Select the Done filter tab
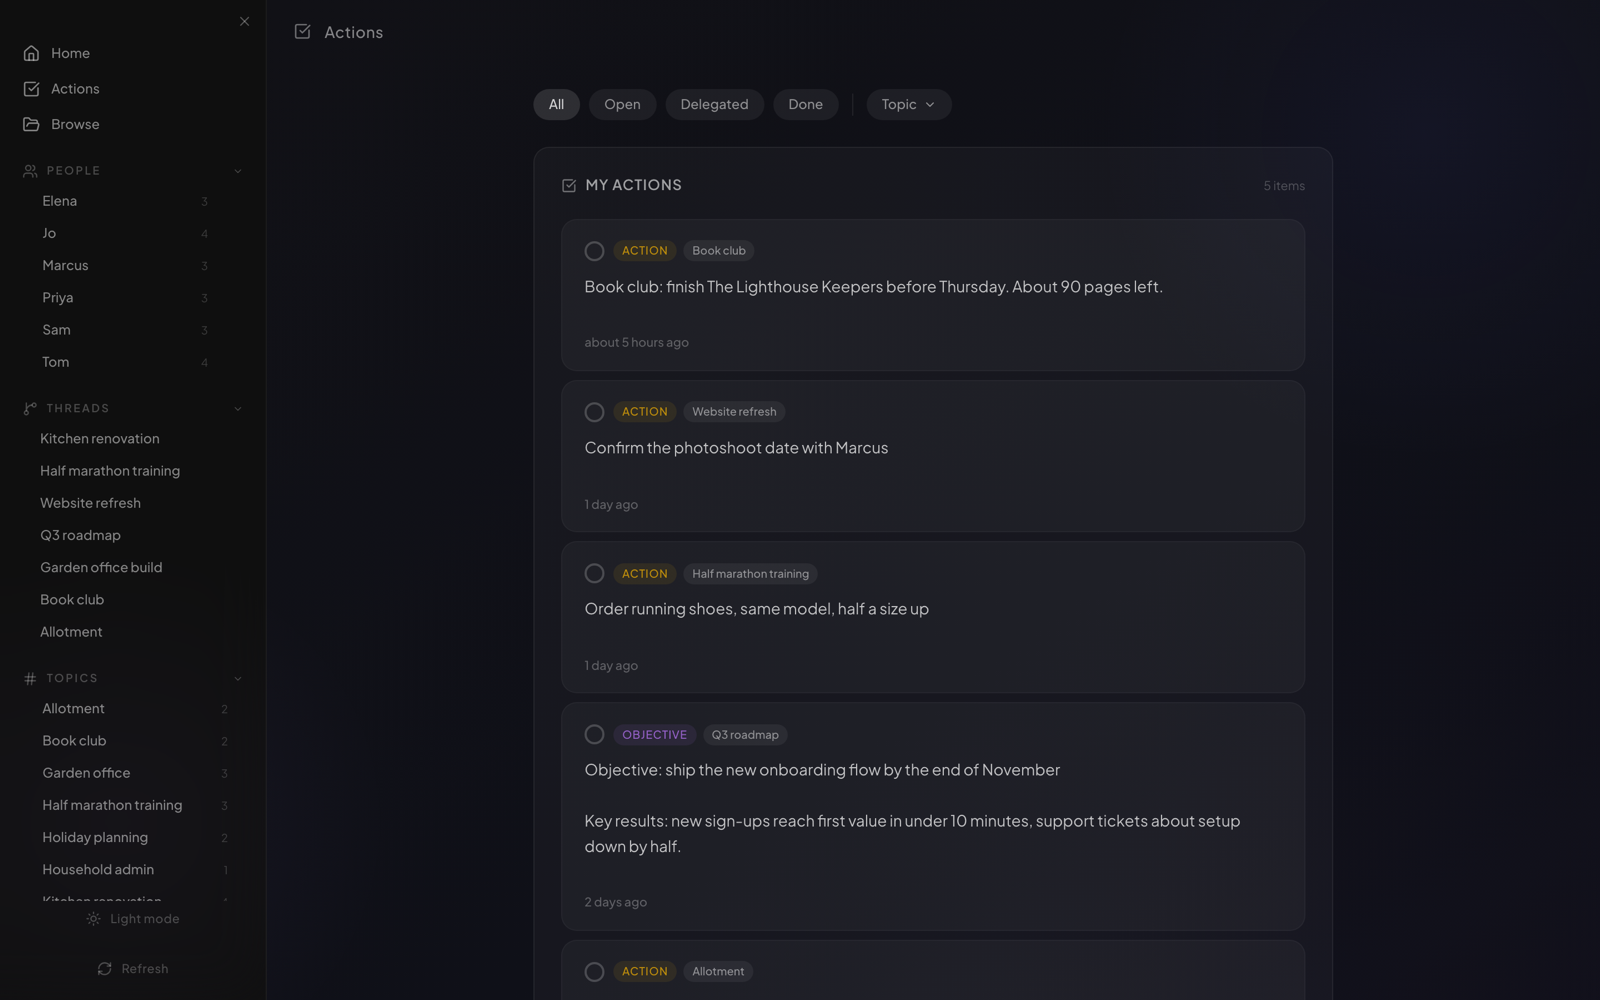The image size is (1600, 1000). (x=805, y=104)
